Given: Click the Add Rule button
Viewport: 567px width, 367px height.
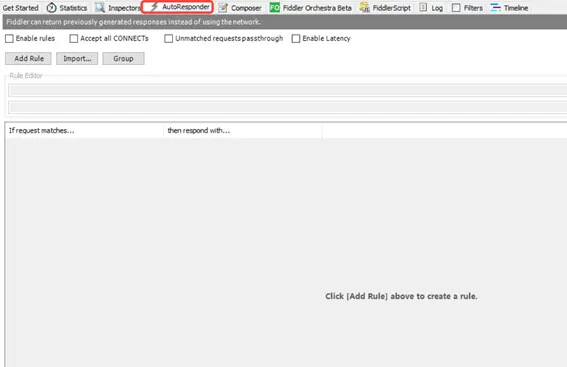Looking at the screenshot, I should pos(28,59).
